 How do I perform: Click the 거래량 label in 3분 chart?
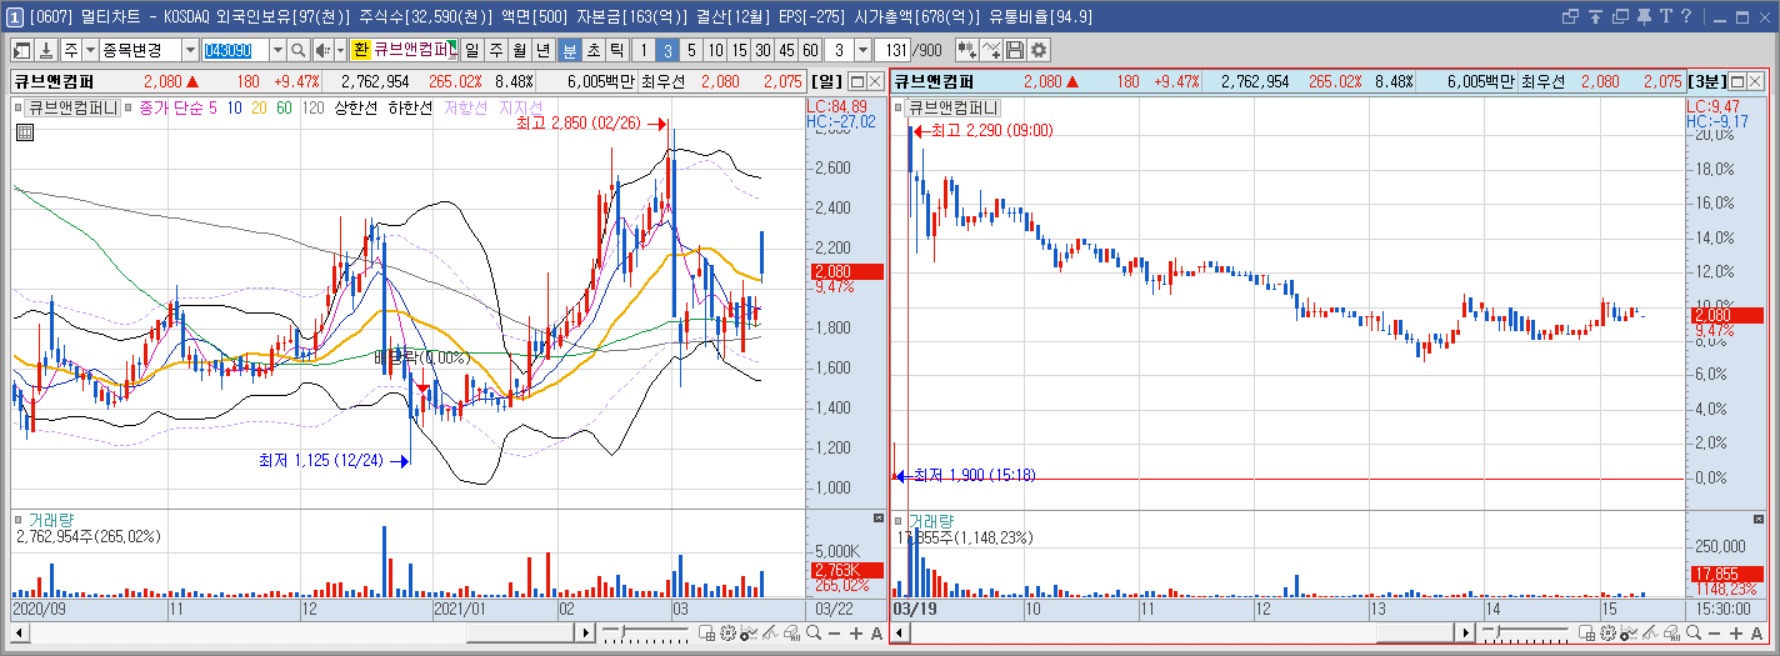point(931,521)
